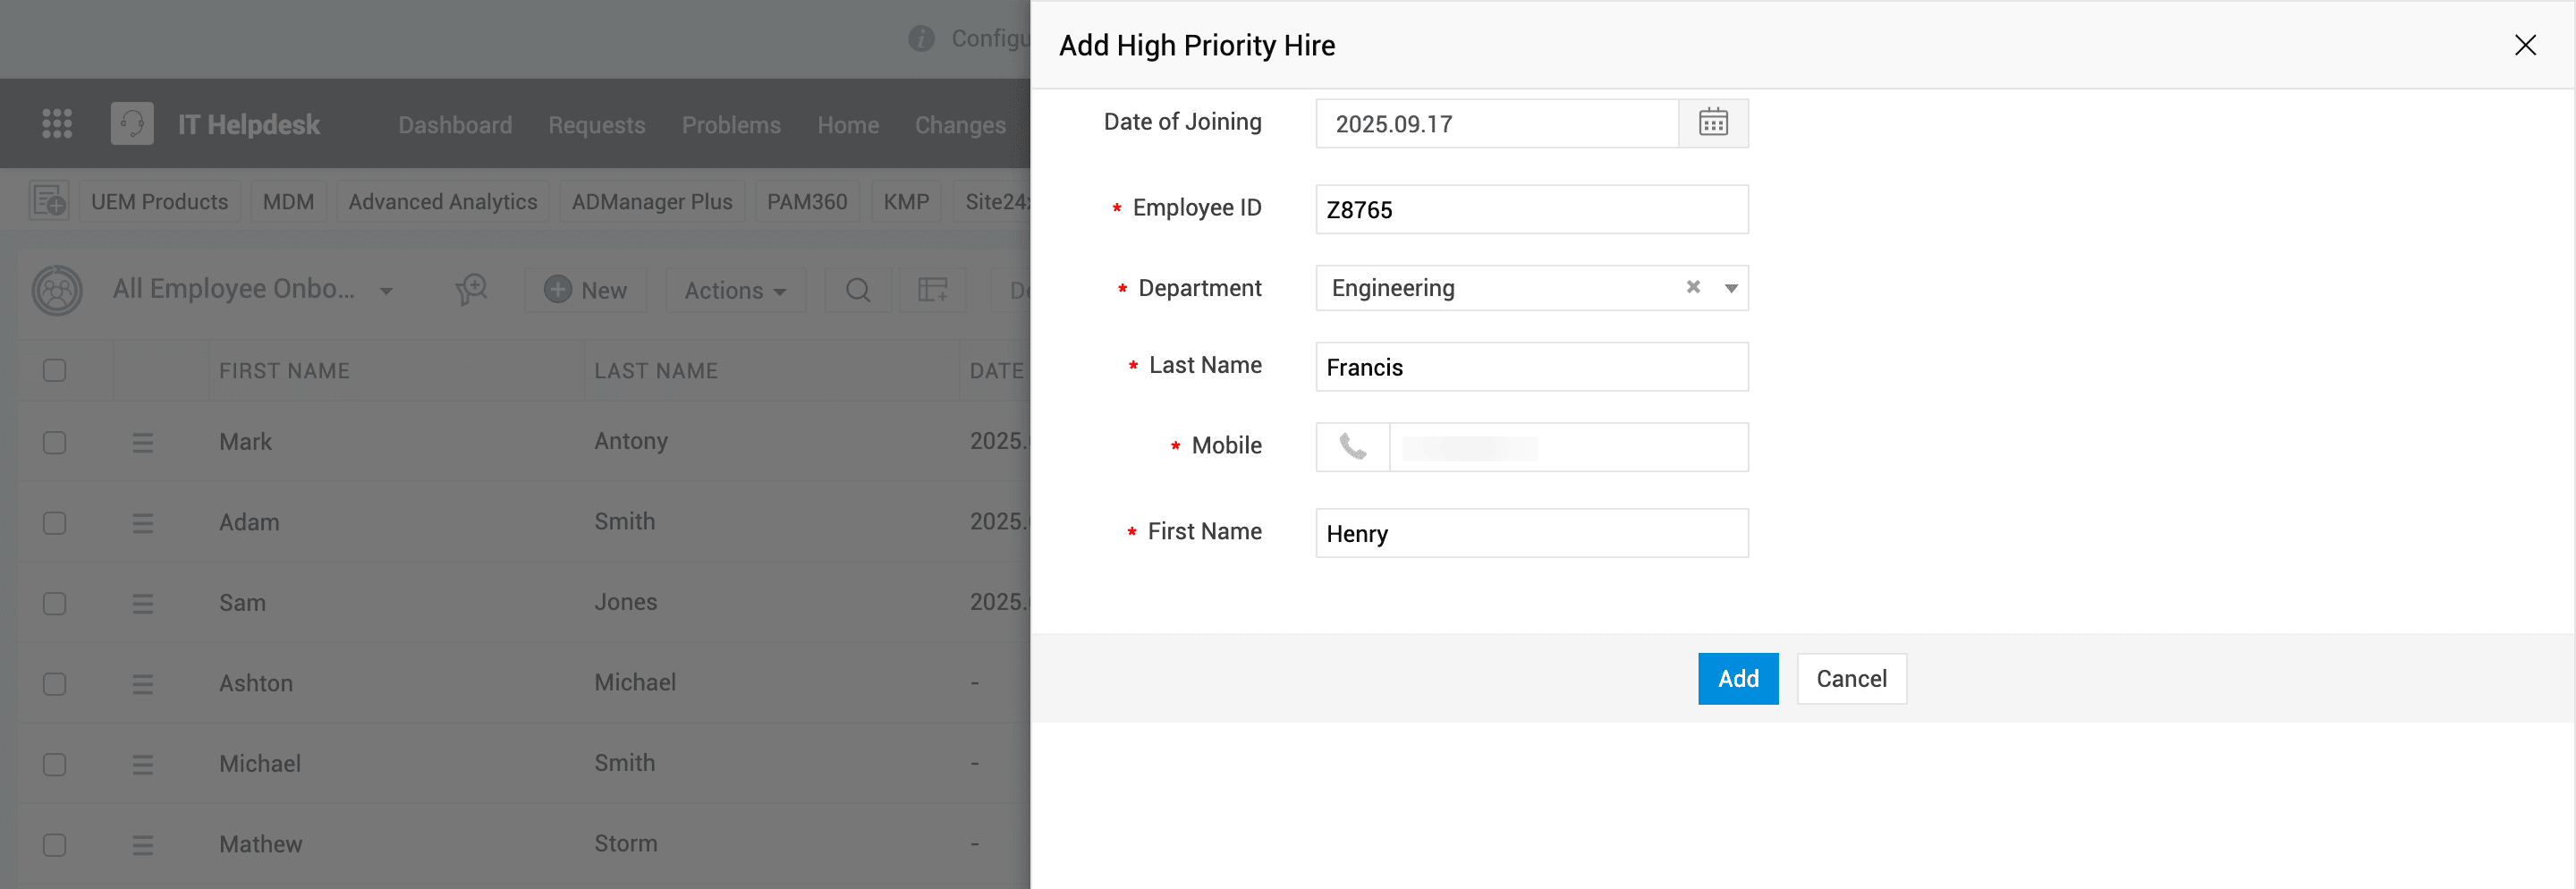This screenshot has height=889, width=2576.
Task: Open row menu for Mathew Storm
Action: point(143,845)
